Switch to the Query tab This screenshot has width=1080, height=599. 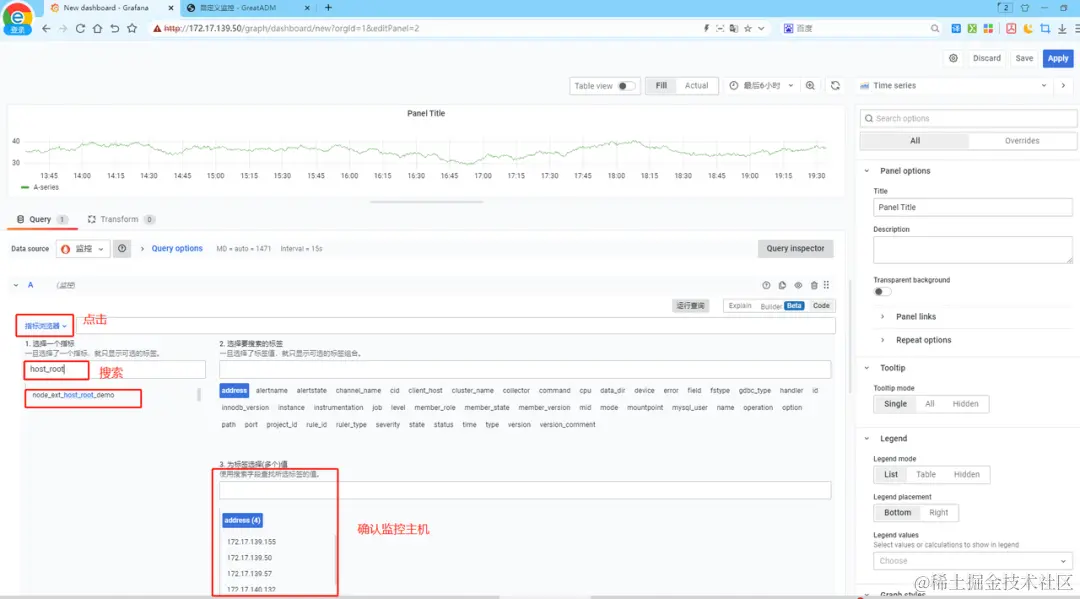[41, 220]
